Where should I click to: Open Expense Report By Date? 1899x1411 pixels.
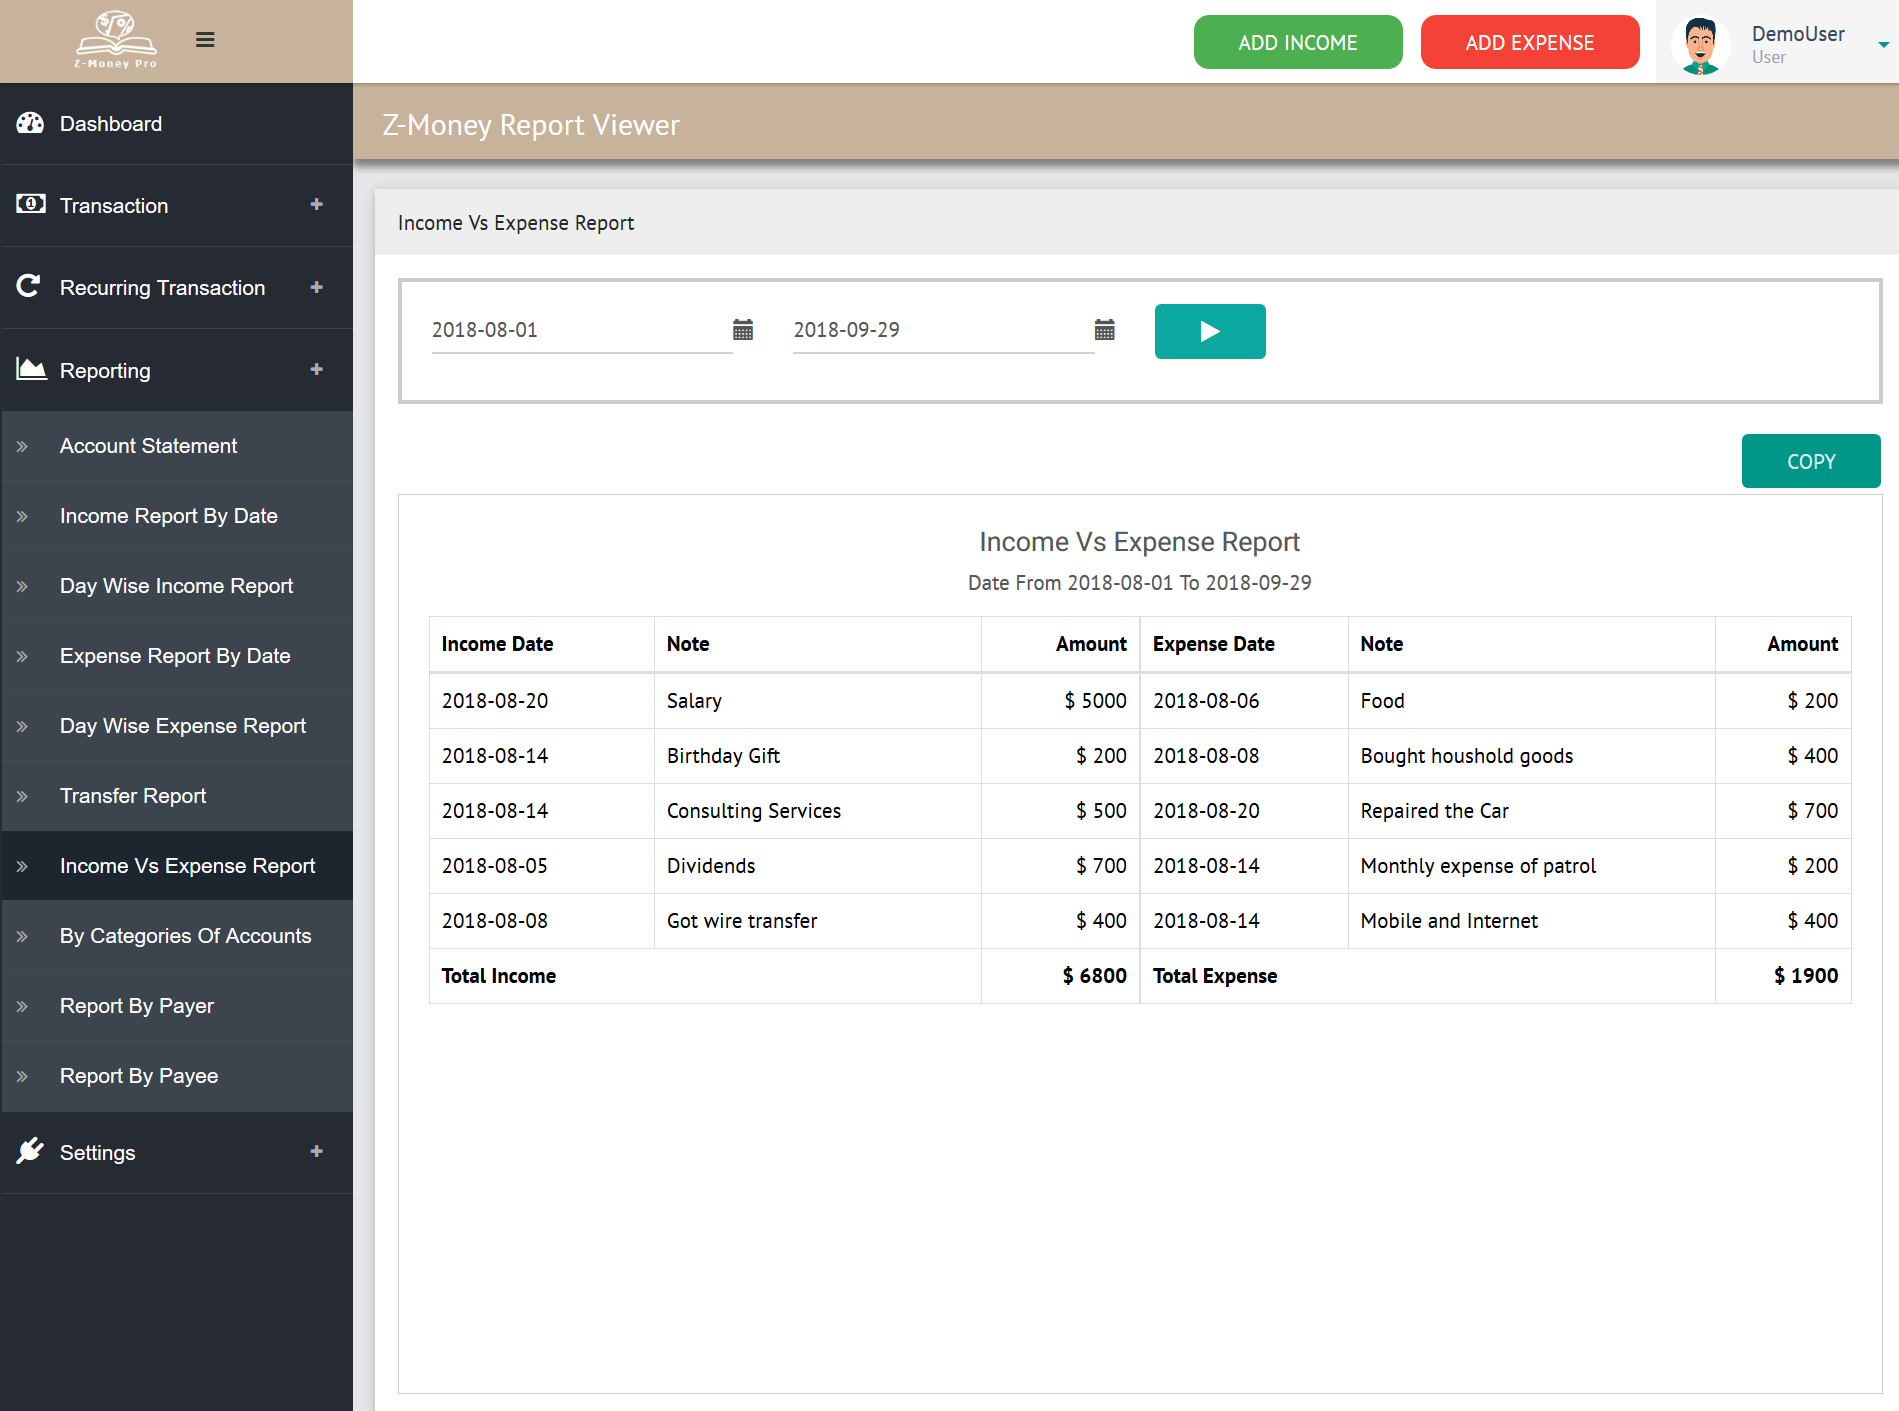(x=176, y=656)
